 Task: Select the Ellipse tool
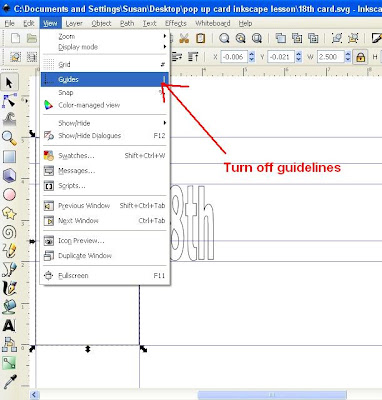[x=9, y=194]
